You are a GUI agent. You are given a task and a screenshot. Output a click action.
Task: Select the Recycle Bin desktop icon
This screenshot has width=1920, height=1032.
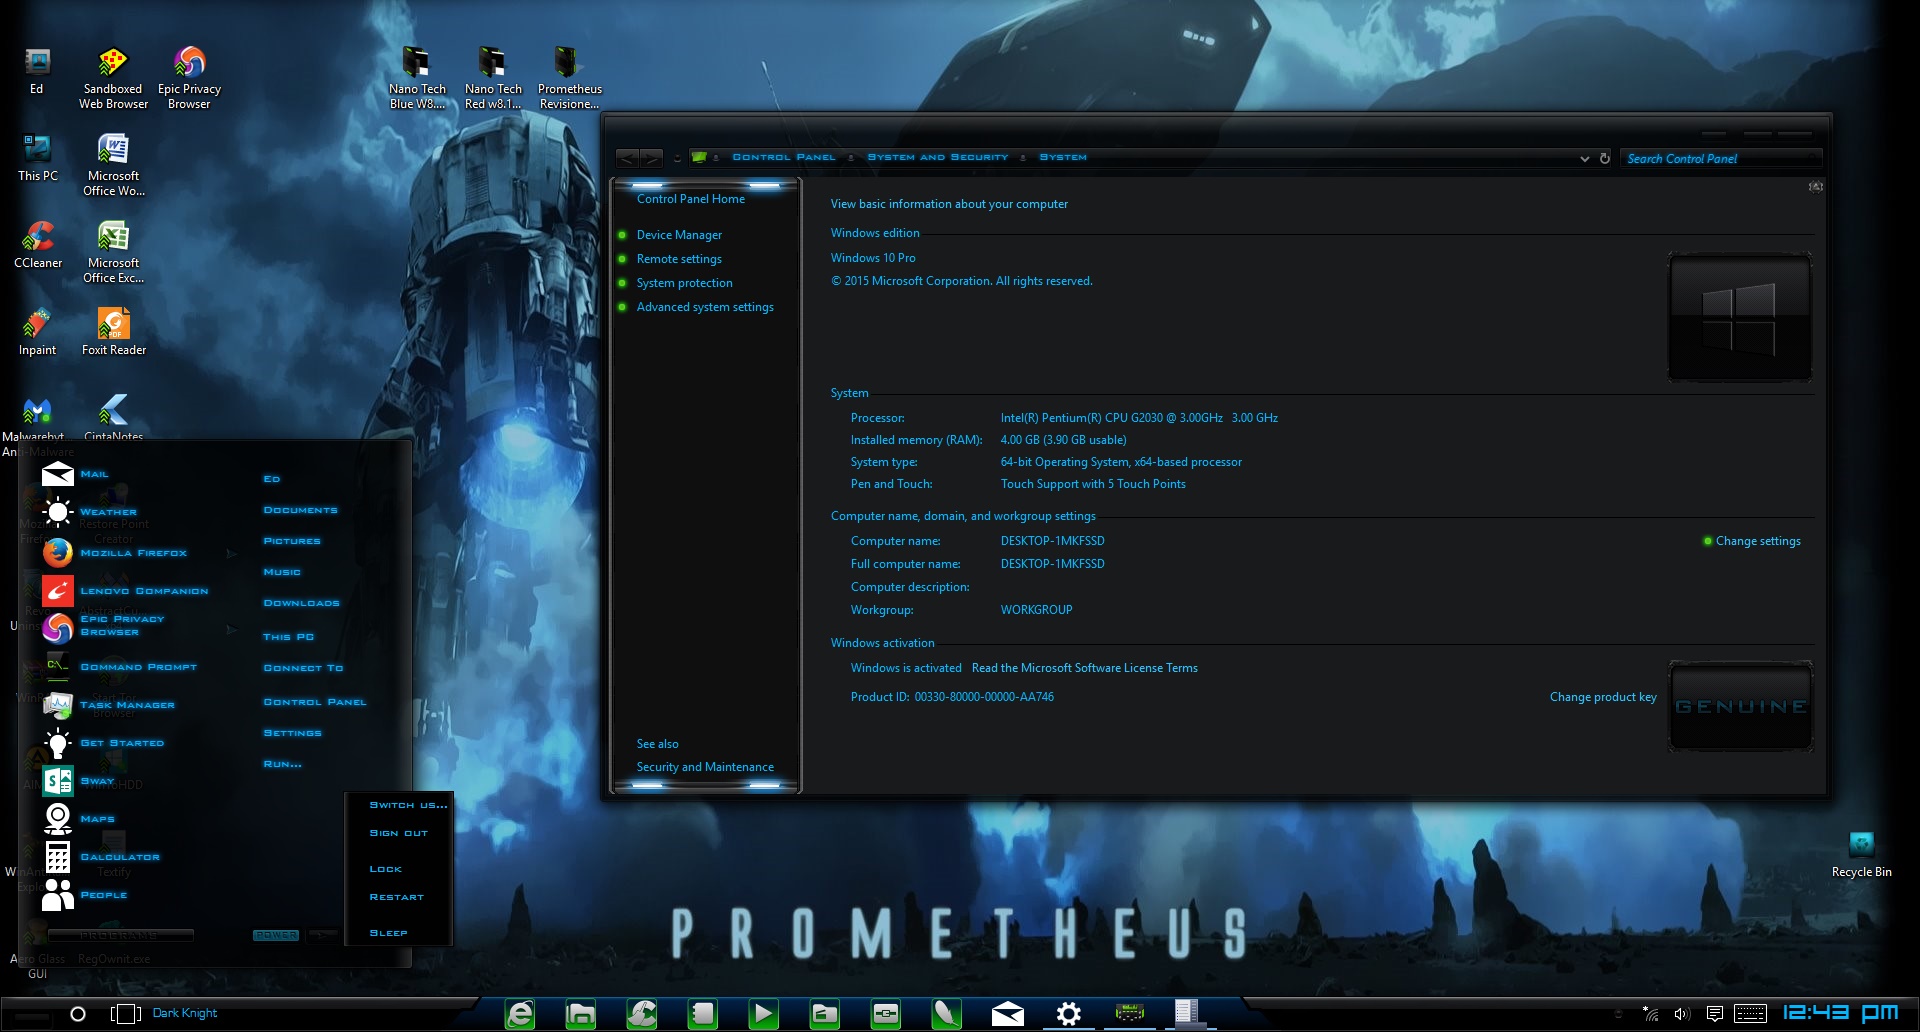pos(1861,855)
